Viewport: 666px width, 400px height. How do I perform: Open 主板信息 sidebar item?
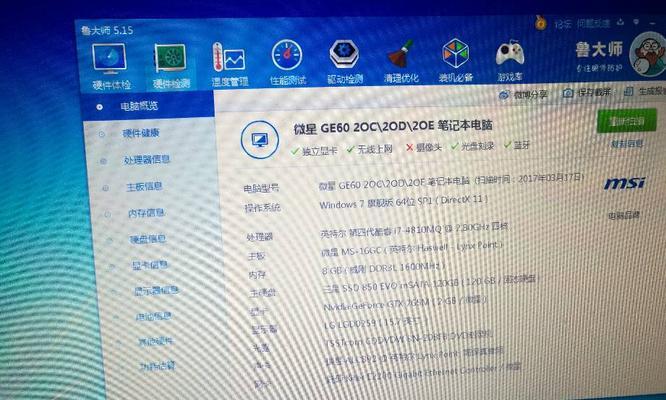(144, 186)
